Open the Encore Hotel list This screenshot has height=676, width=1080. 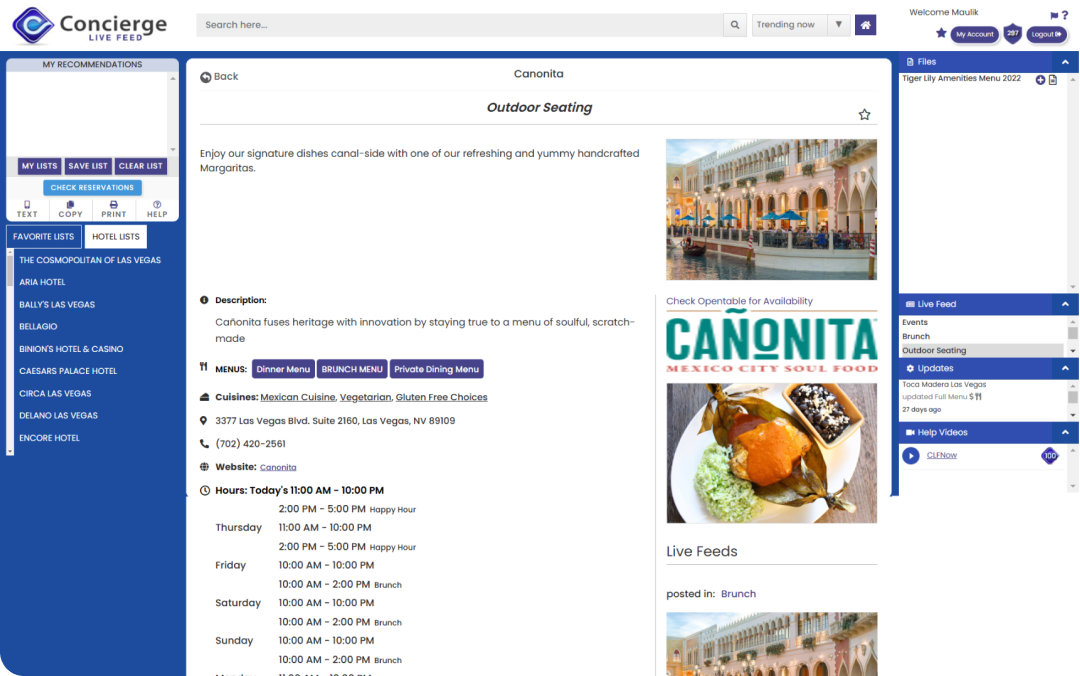(x=50, y=438)
